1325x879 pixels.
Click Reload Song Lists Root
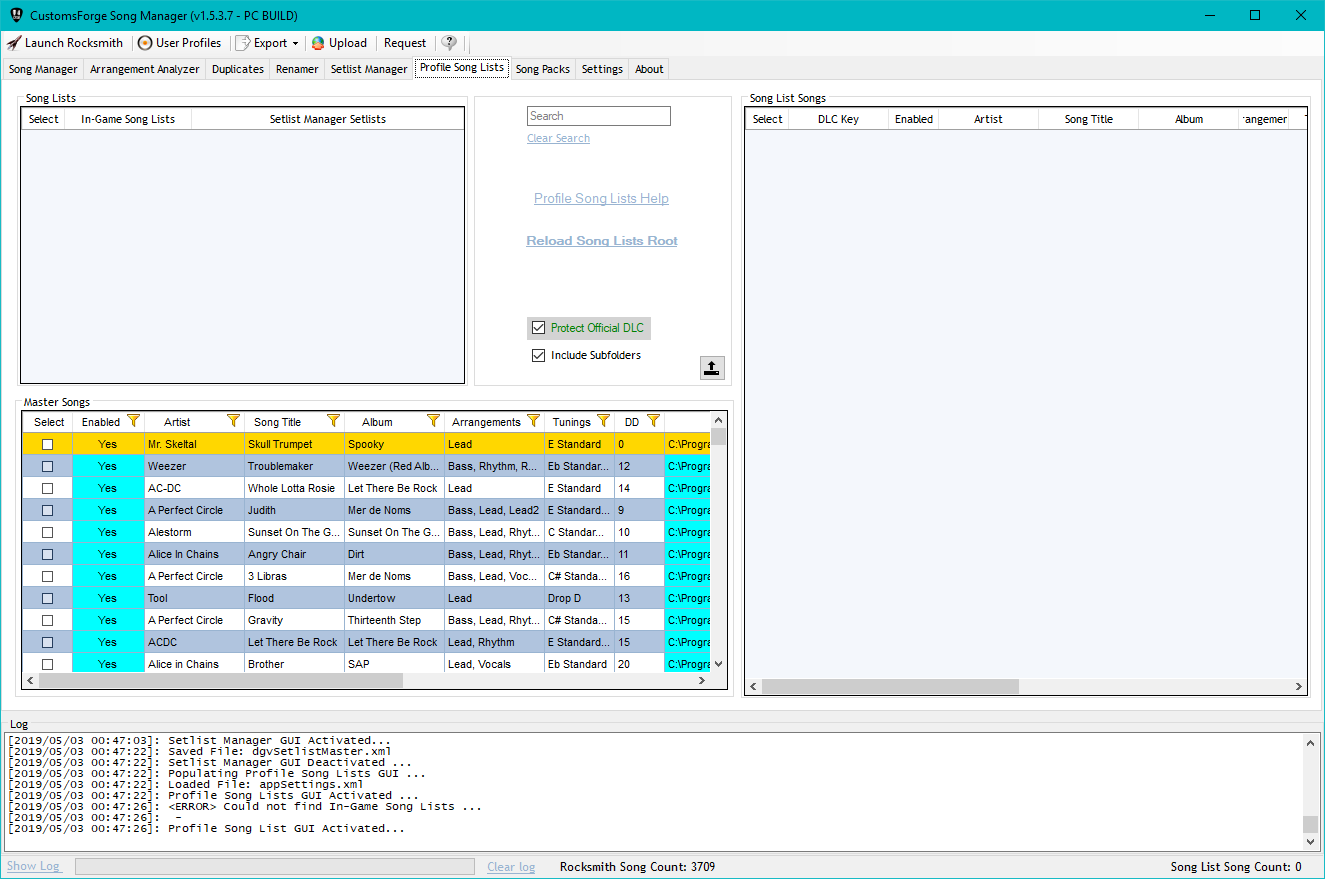pyautogui.click(x=601, y=240)
